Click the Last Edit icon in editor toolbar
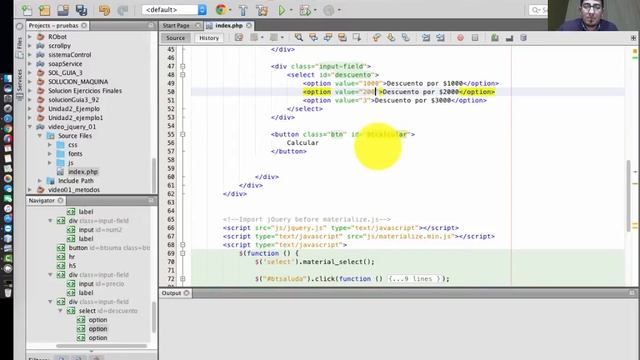 pyautogui.click(x=239, y=38)
